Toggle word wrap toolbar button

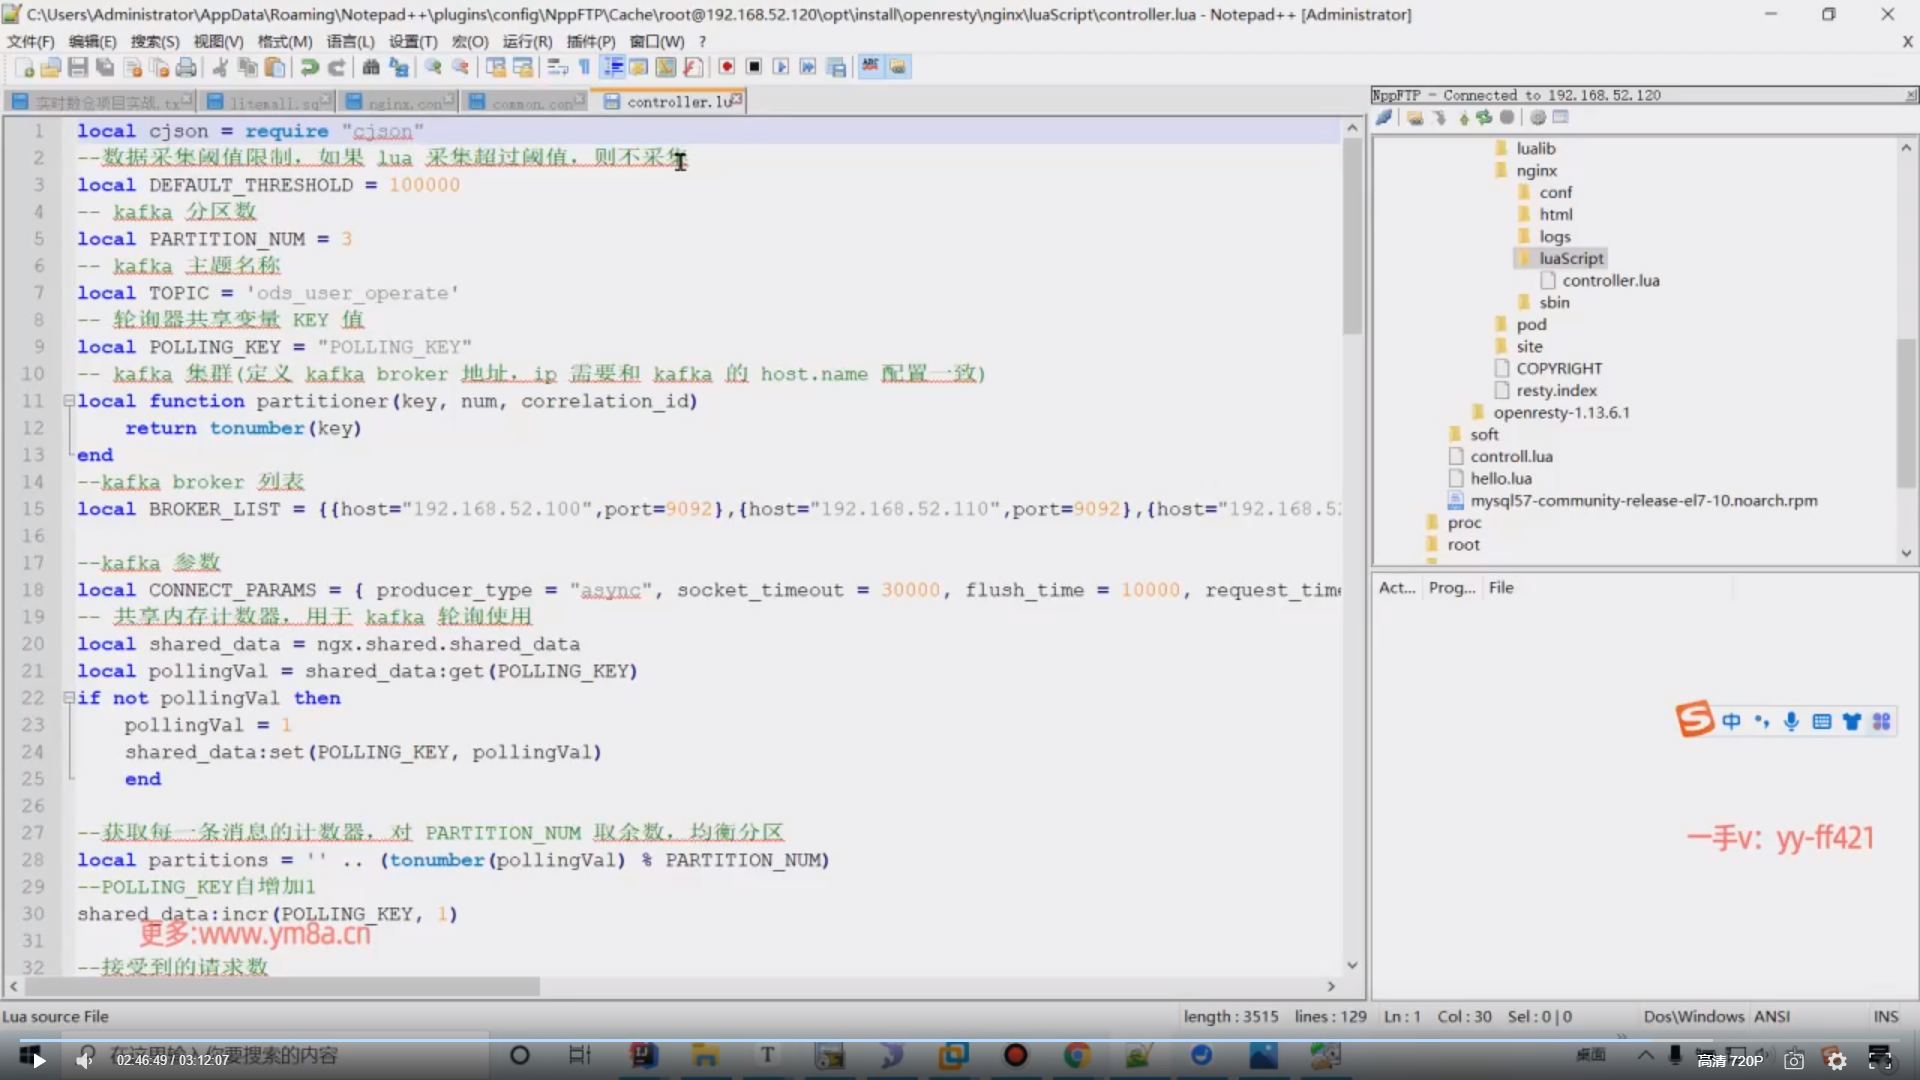click(x=558, y=67)
